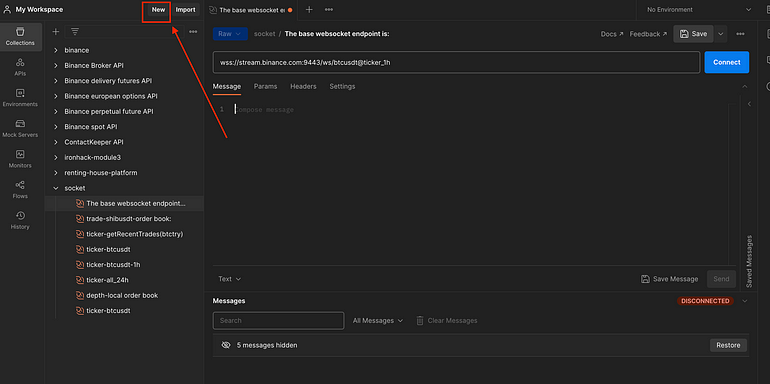Click the collections search filter box
Viewport: 770px width, 384px height.
click(124, 31)
